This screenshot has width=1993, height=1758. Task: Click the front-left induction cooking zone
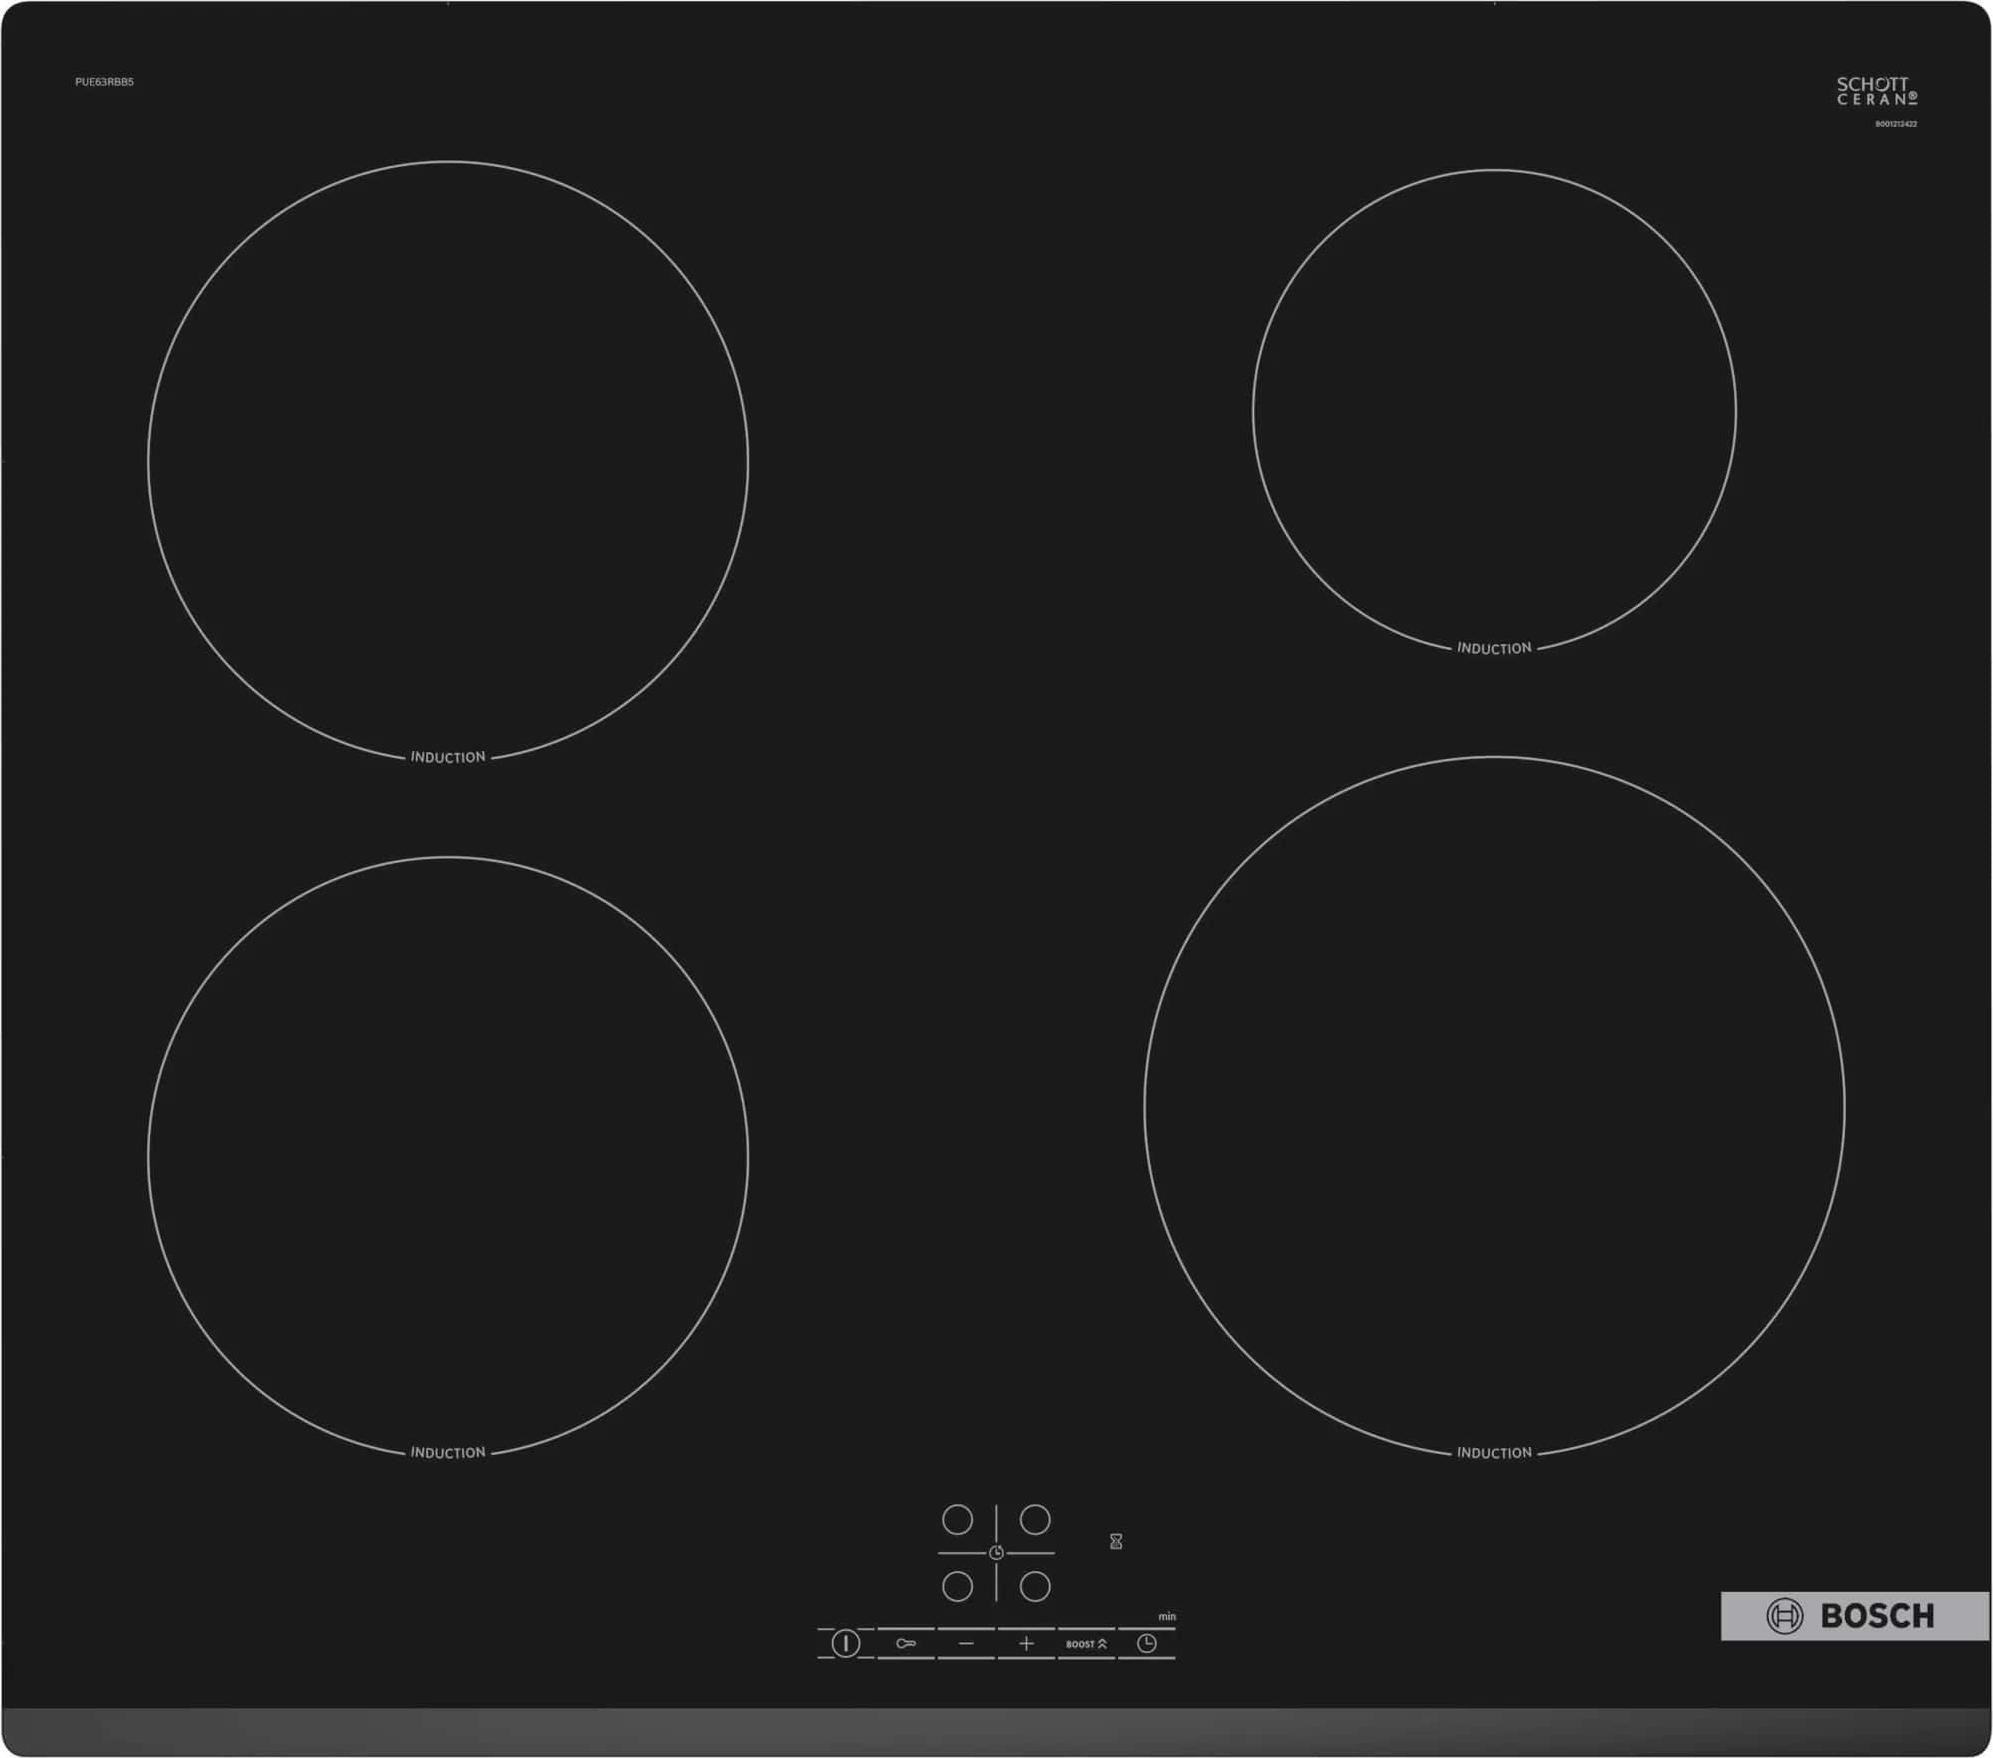tap(448, 1155)
